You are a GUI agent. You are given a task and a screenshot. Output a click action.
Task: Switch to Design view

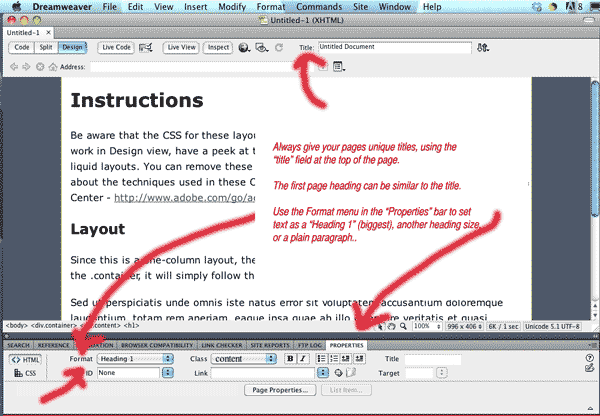72,47
